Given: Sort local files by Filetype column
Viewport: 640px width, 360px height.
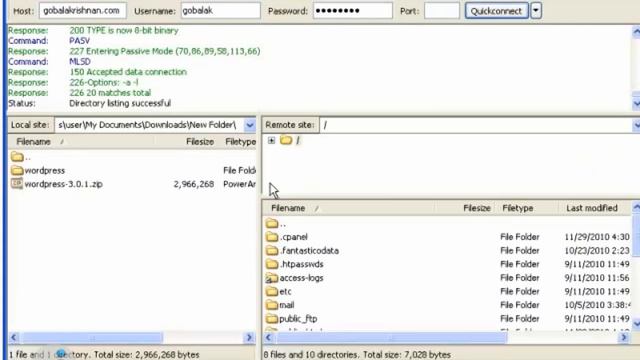Looking at the screenshot, I should click(240, 142).
